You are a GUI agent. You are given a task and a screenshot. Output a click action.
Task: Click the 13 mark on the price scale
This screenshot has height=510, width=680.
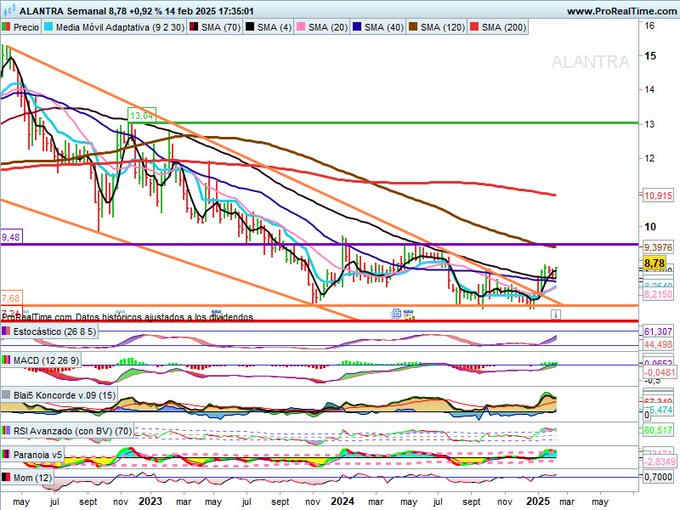(x=650, y=124)
